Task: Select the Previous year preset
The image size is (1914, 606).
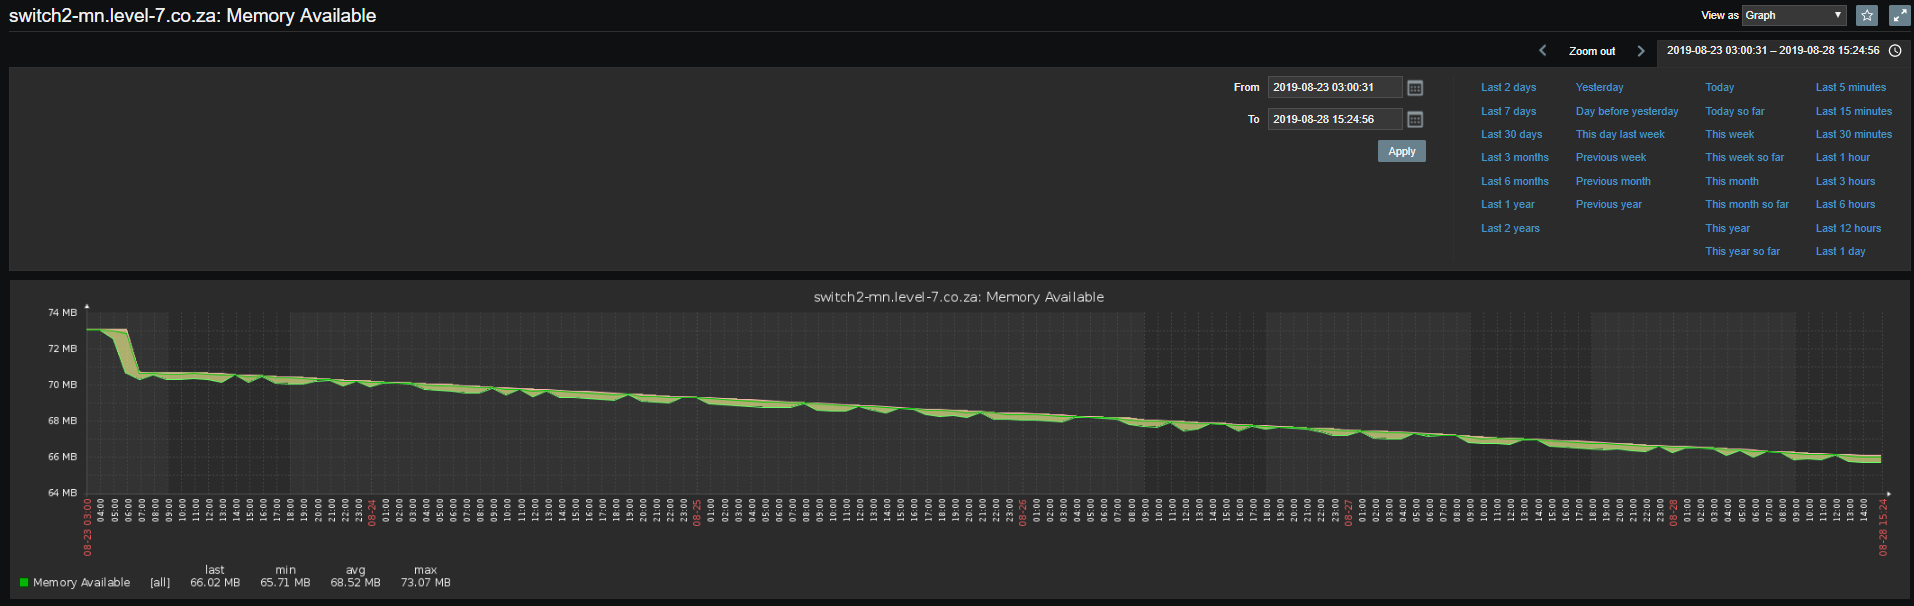Action: (1608, 204)
